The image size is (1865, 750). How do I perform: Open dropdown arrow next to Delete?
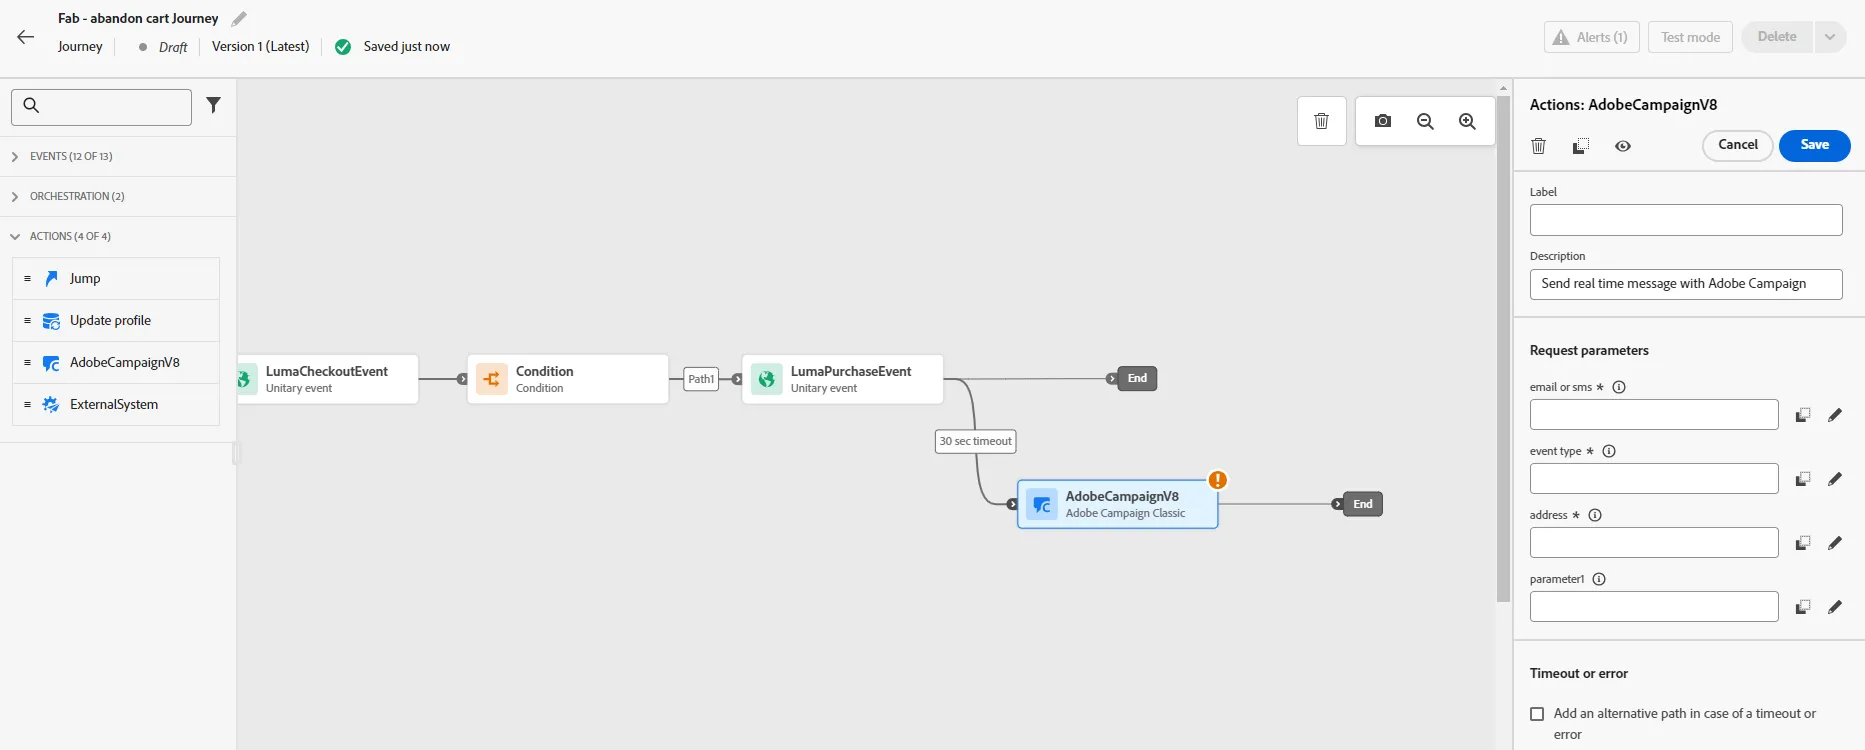point(1829,37)
